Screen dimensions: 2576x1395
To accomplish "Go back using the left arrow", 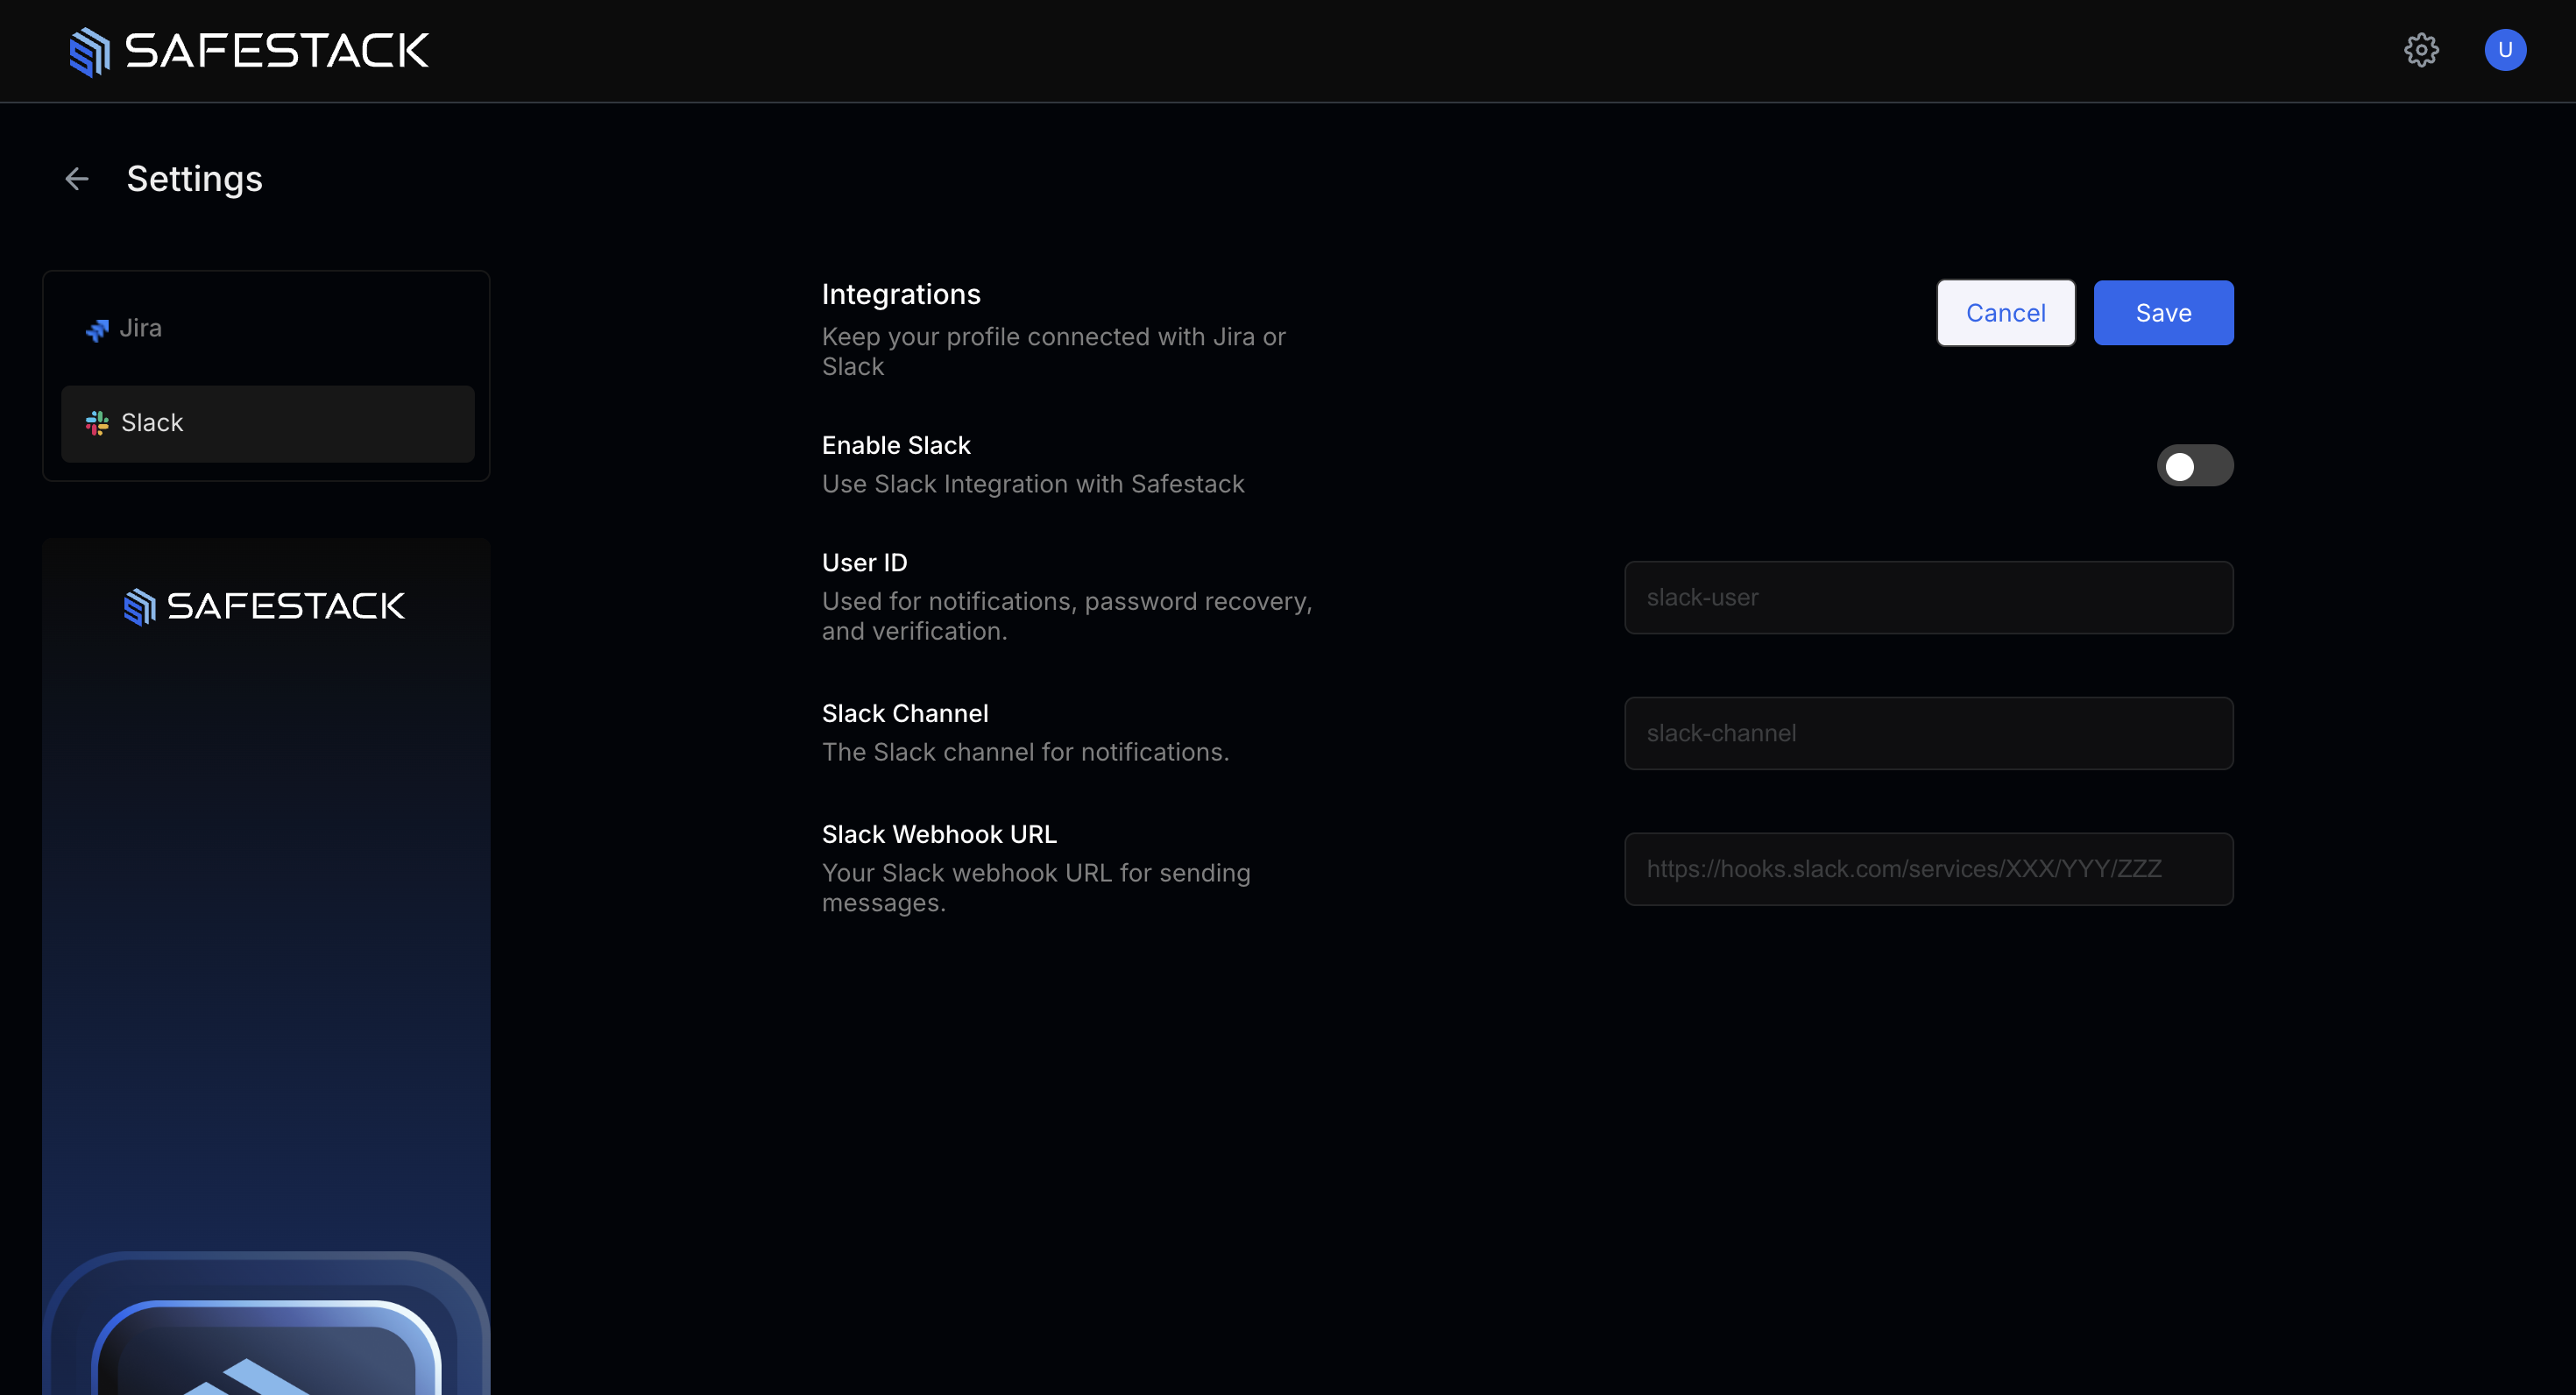I will (77, 179).
